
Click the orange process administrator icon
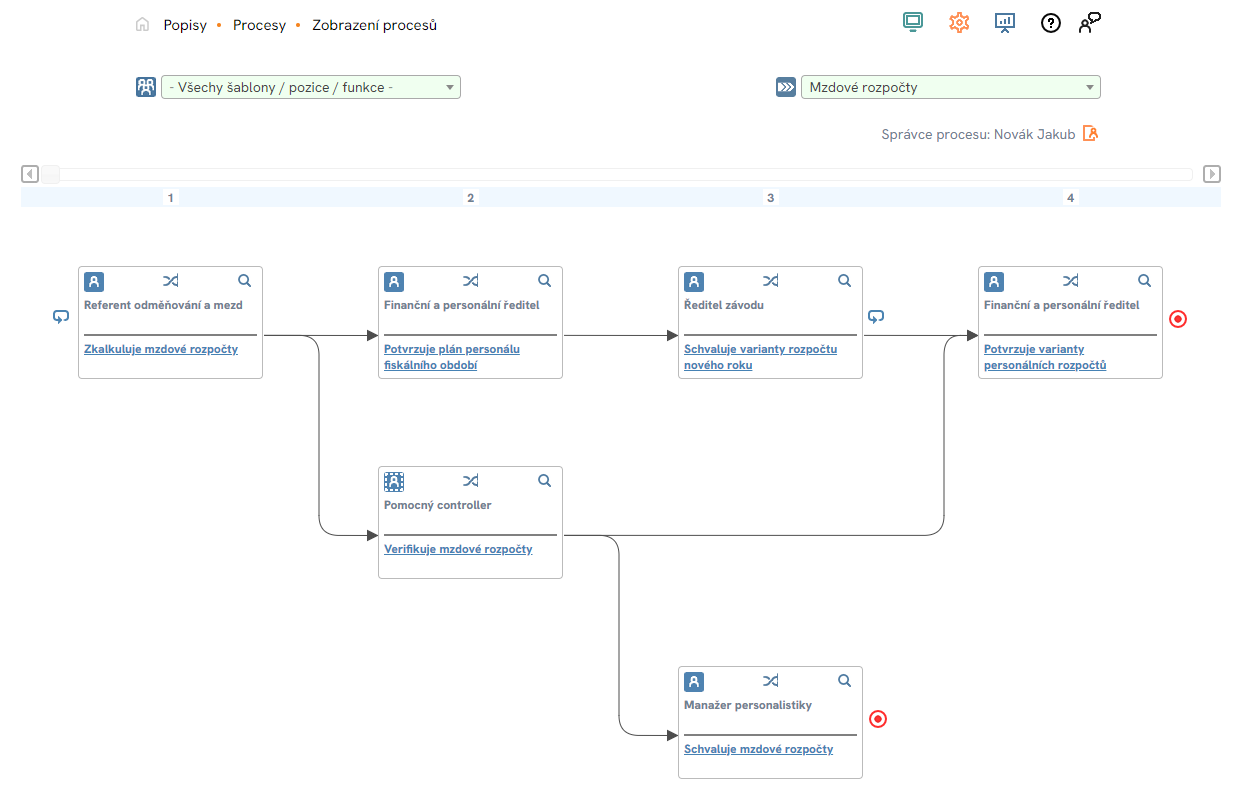point(1090,134)
